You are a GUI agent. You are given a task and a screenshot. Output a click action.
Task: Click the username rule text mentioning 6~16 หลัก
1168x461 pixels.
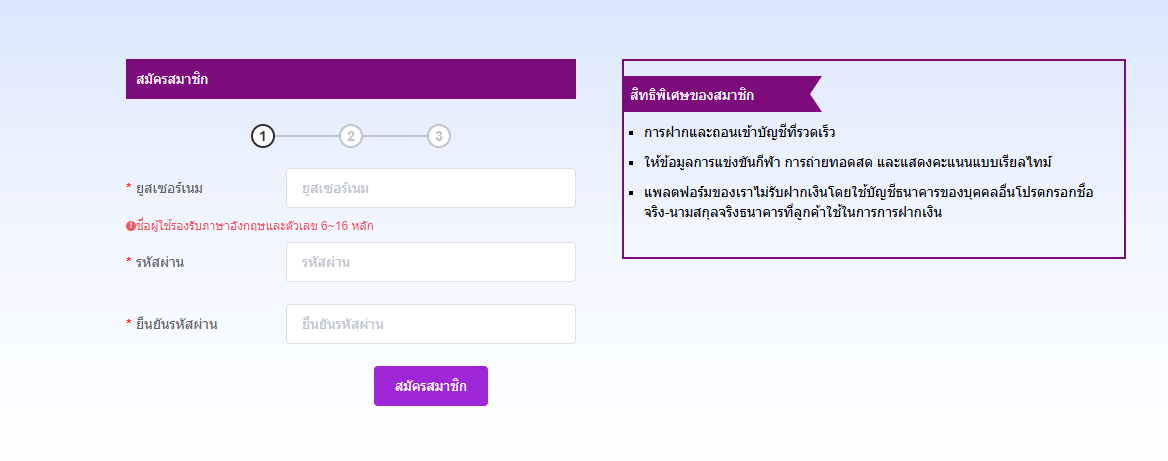coord(255,226)
